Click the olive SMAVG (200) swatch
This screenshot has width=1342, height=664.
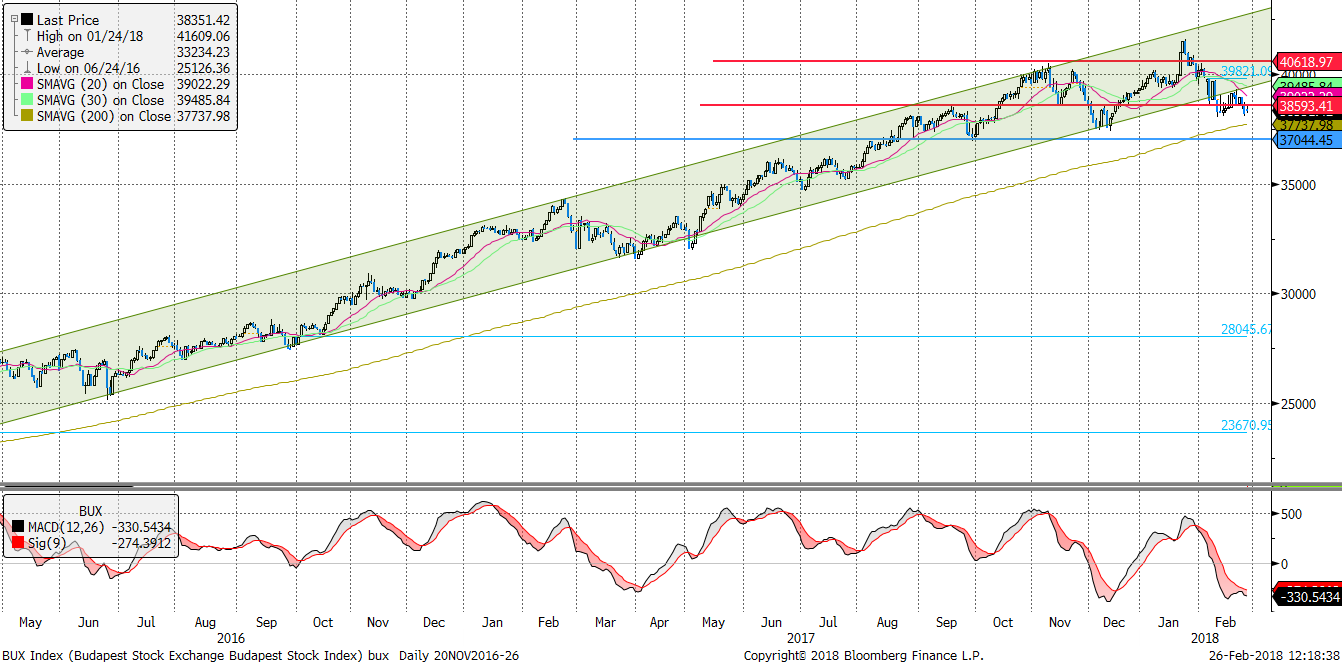tap(26, 116)
